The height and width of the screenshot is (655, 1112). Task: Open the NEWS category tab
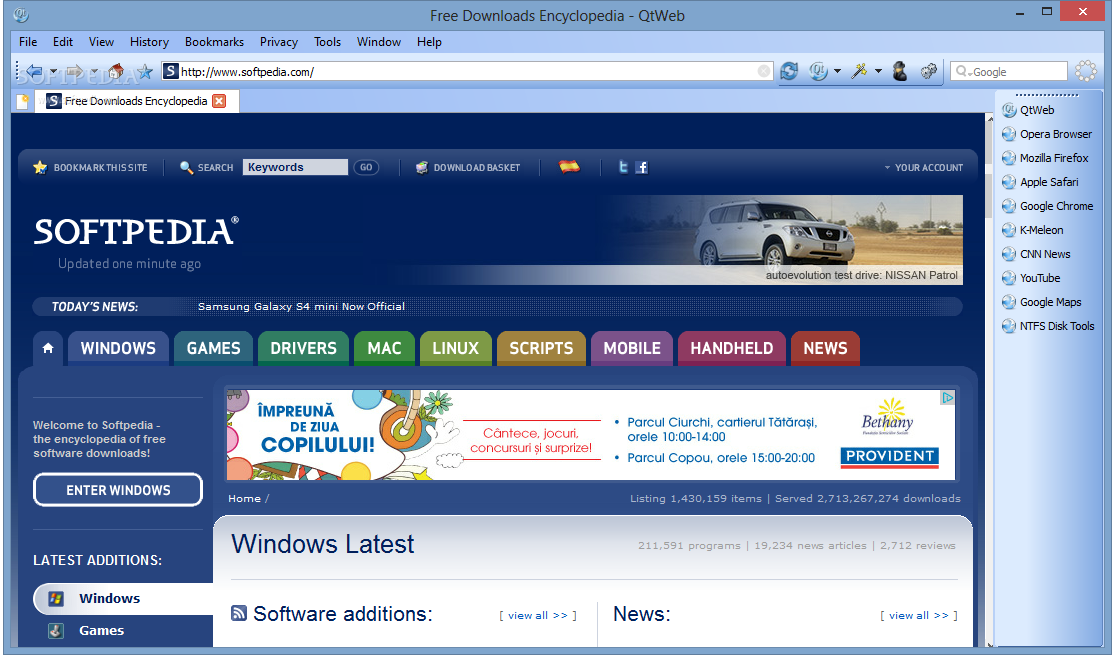(825, 348)
